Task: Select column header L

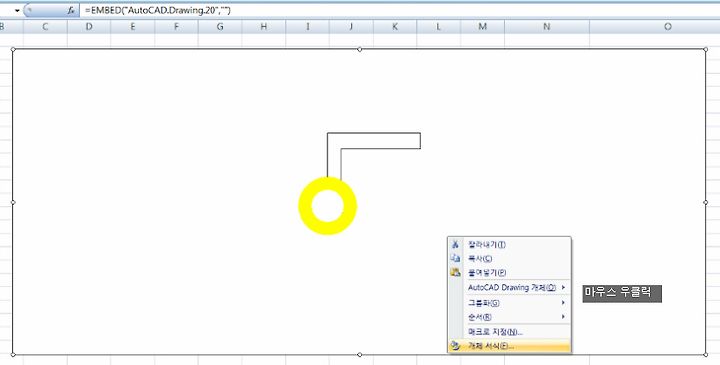Action: [439, 27]
